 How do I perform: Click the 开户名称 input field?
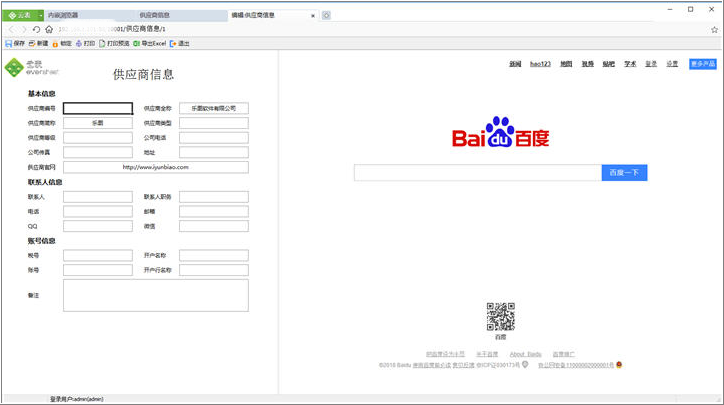(x=214, y=255)
